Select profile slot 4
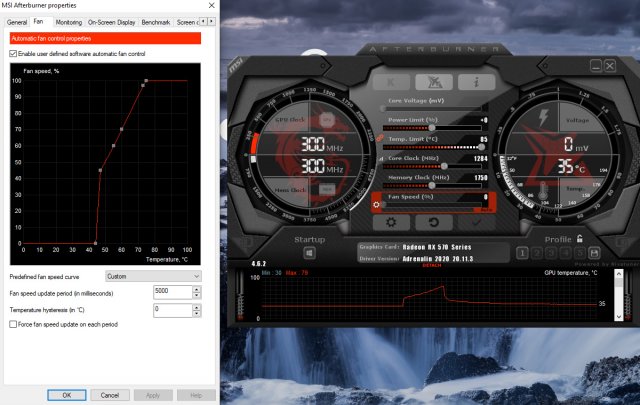The image size is (640, 405). point(565,253)
